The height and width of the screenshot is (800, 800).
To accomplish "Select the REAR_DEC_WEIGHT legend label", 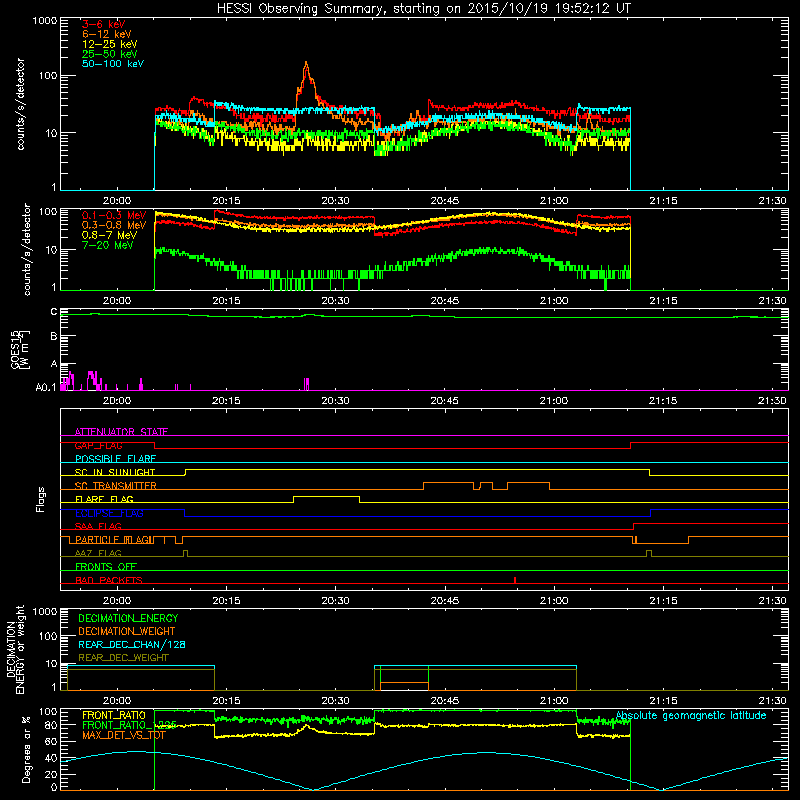I will click(123, 658).
